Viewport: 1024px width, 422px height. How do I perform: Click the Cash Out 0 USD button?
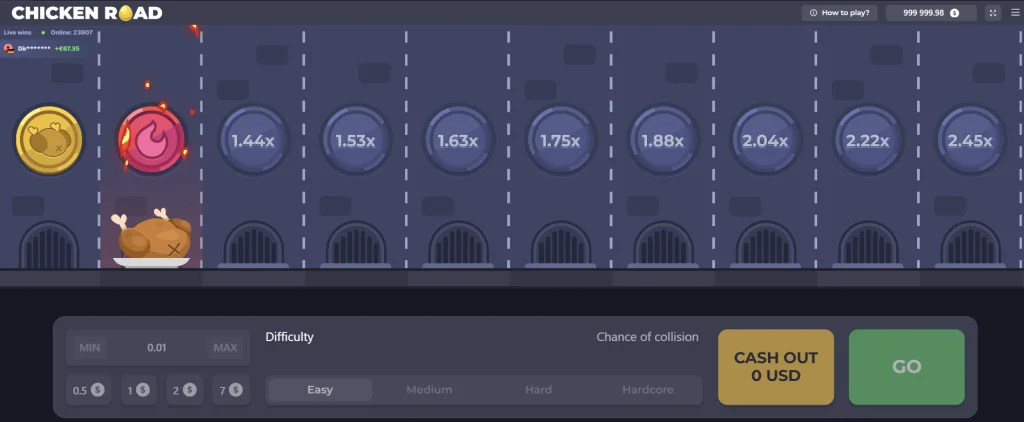[776, 366]
